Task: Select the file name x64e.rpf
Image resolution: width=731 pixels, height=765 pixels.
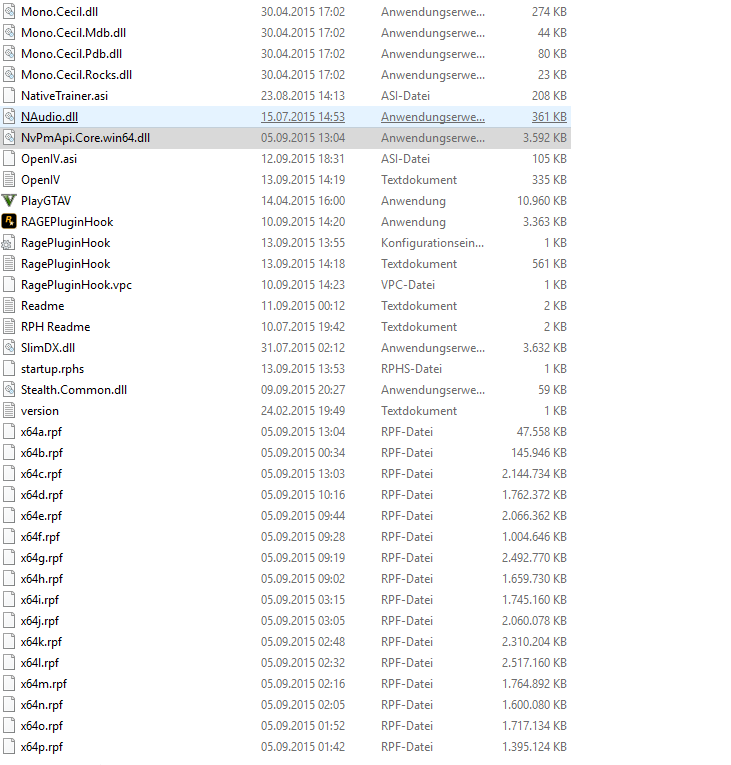Action: (41, 515)
